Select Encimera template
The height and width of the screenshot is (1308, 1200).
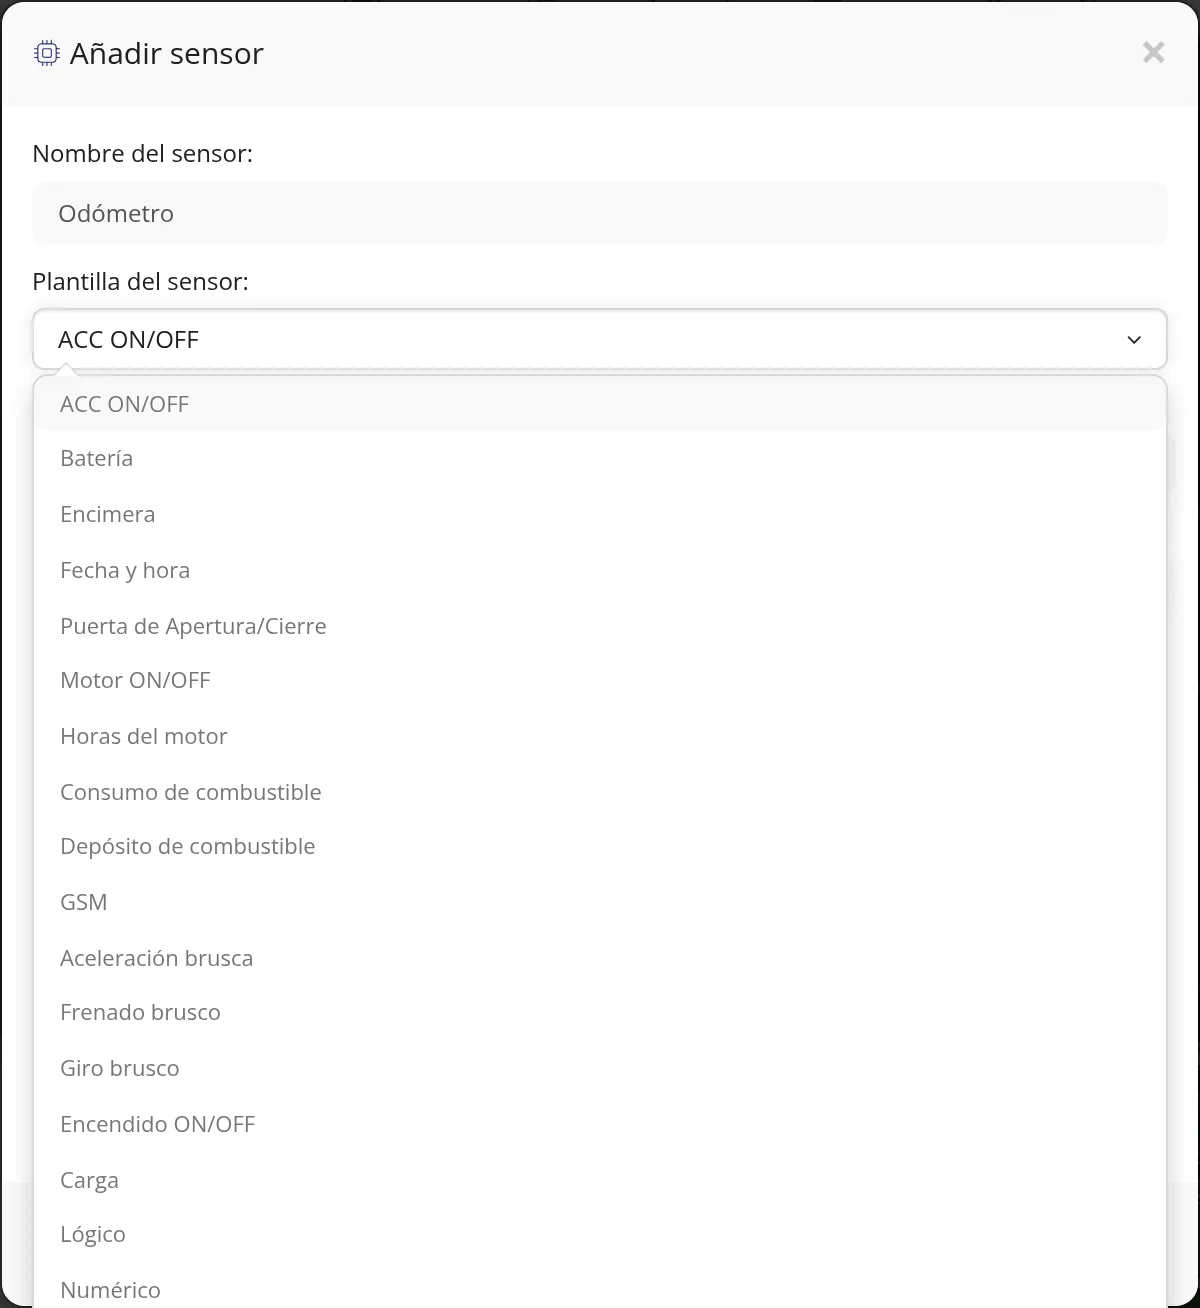[x=600, y=514]
